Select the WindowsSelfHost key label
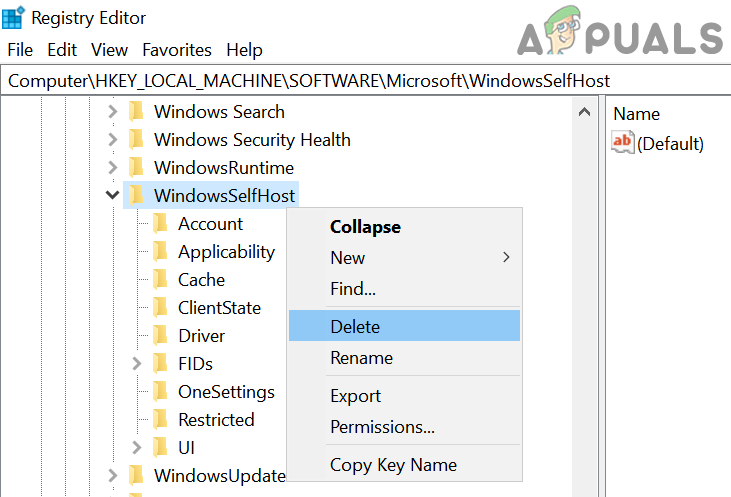Viewport: 731px width, 497px height. [x=224, y=196]
